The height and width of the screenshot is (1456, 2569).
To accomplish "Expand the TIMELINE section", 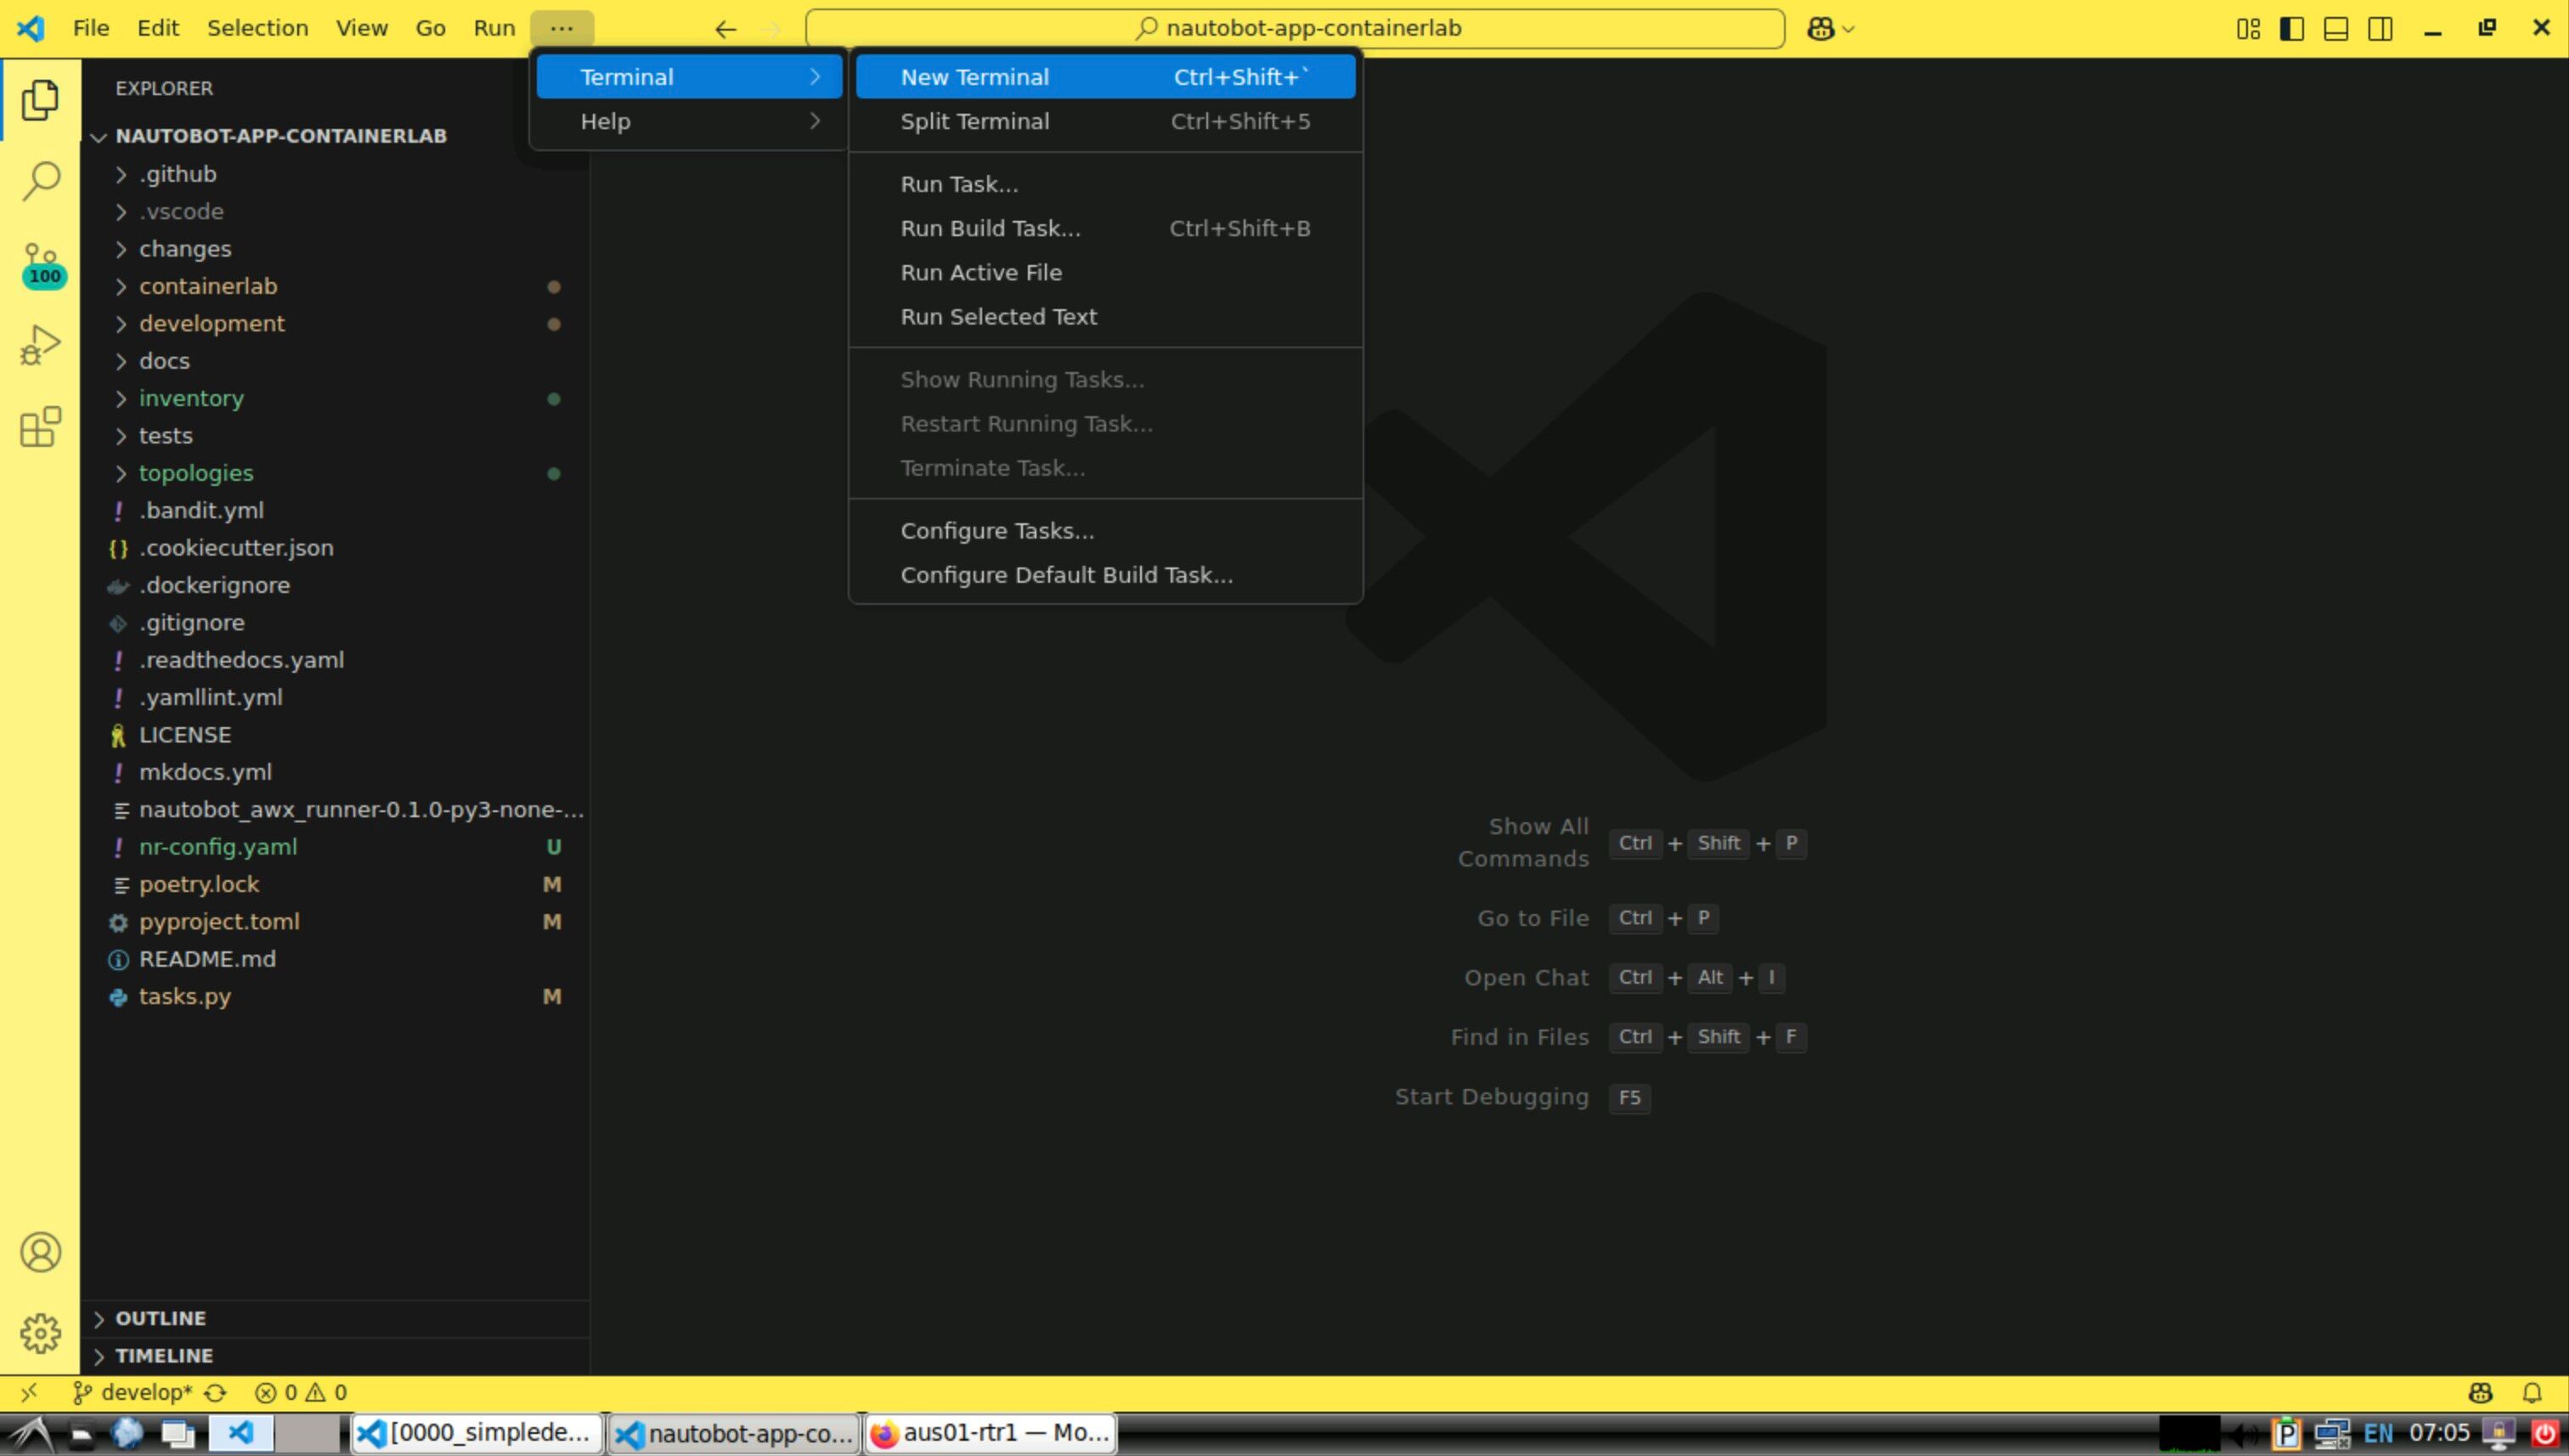I will click(x=164, y=1355).
